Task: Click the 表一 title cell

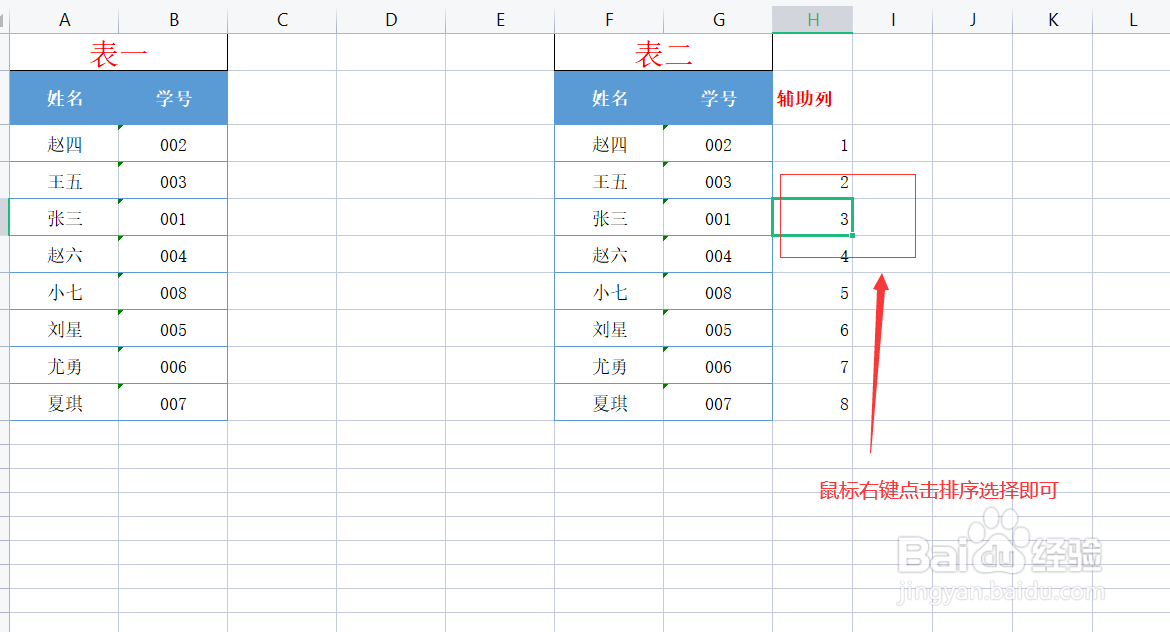Action: click(x=117, y=51)
